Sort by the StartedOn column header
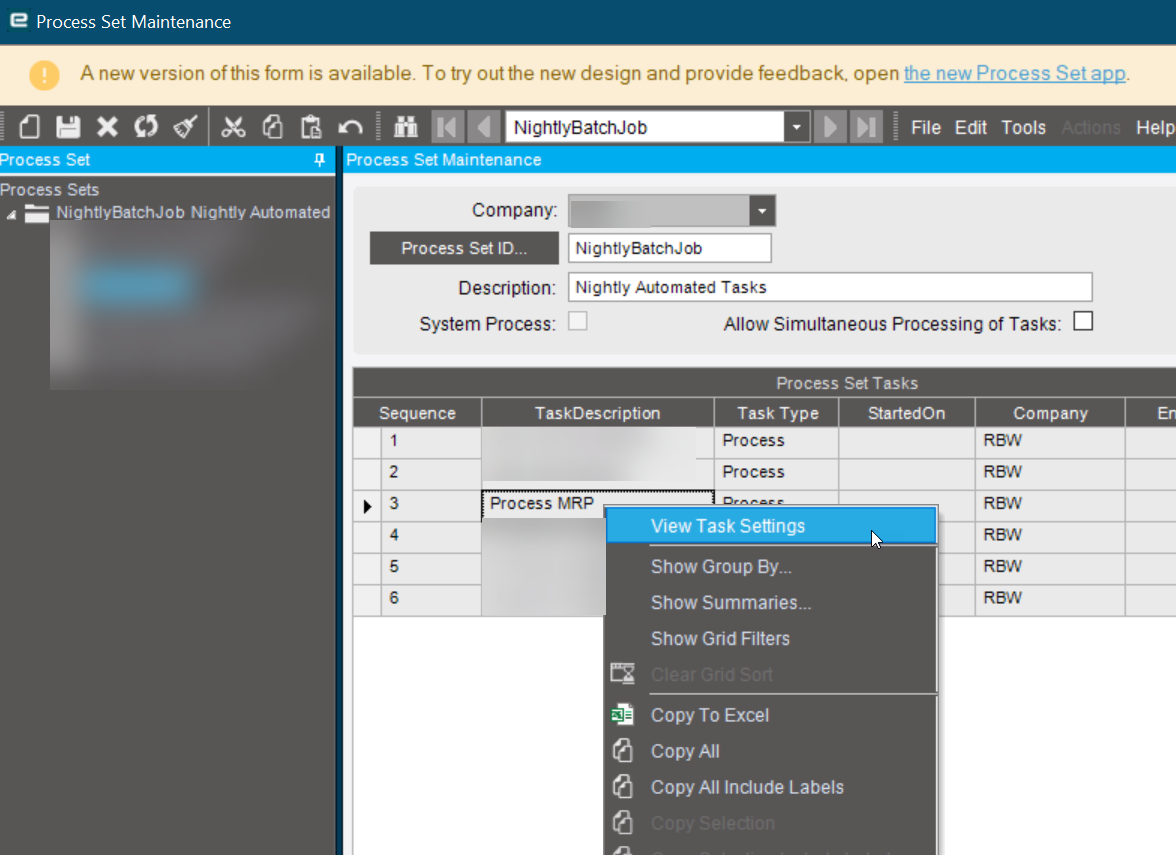 (906, 412)
